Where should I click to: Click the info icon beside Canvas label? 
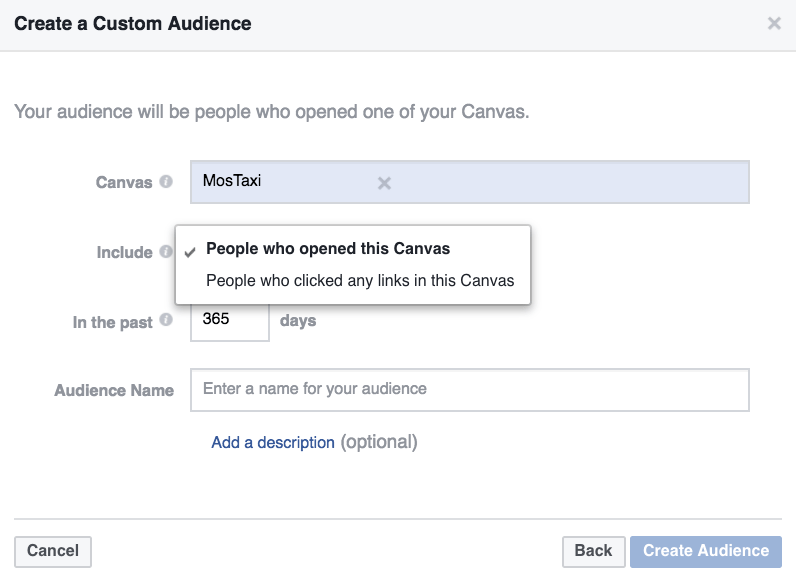coord(166,181)
